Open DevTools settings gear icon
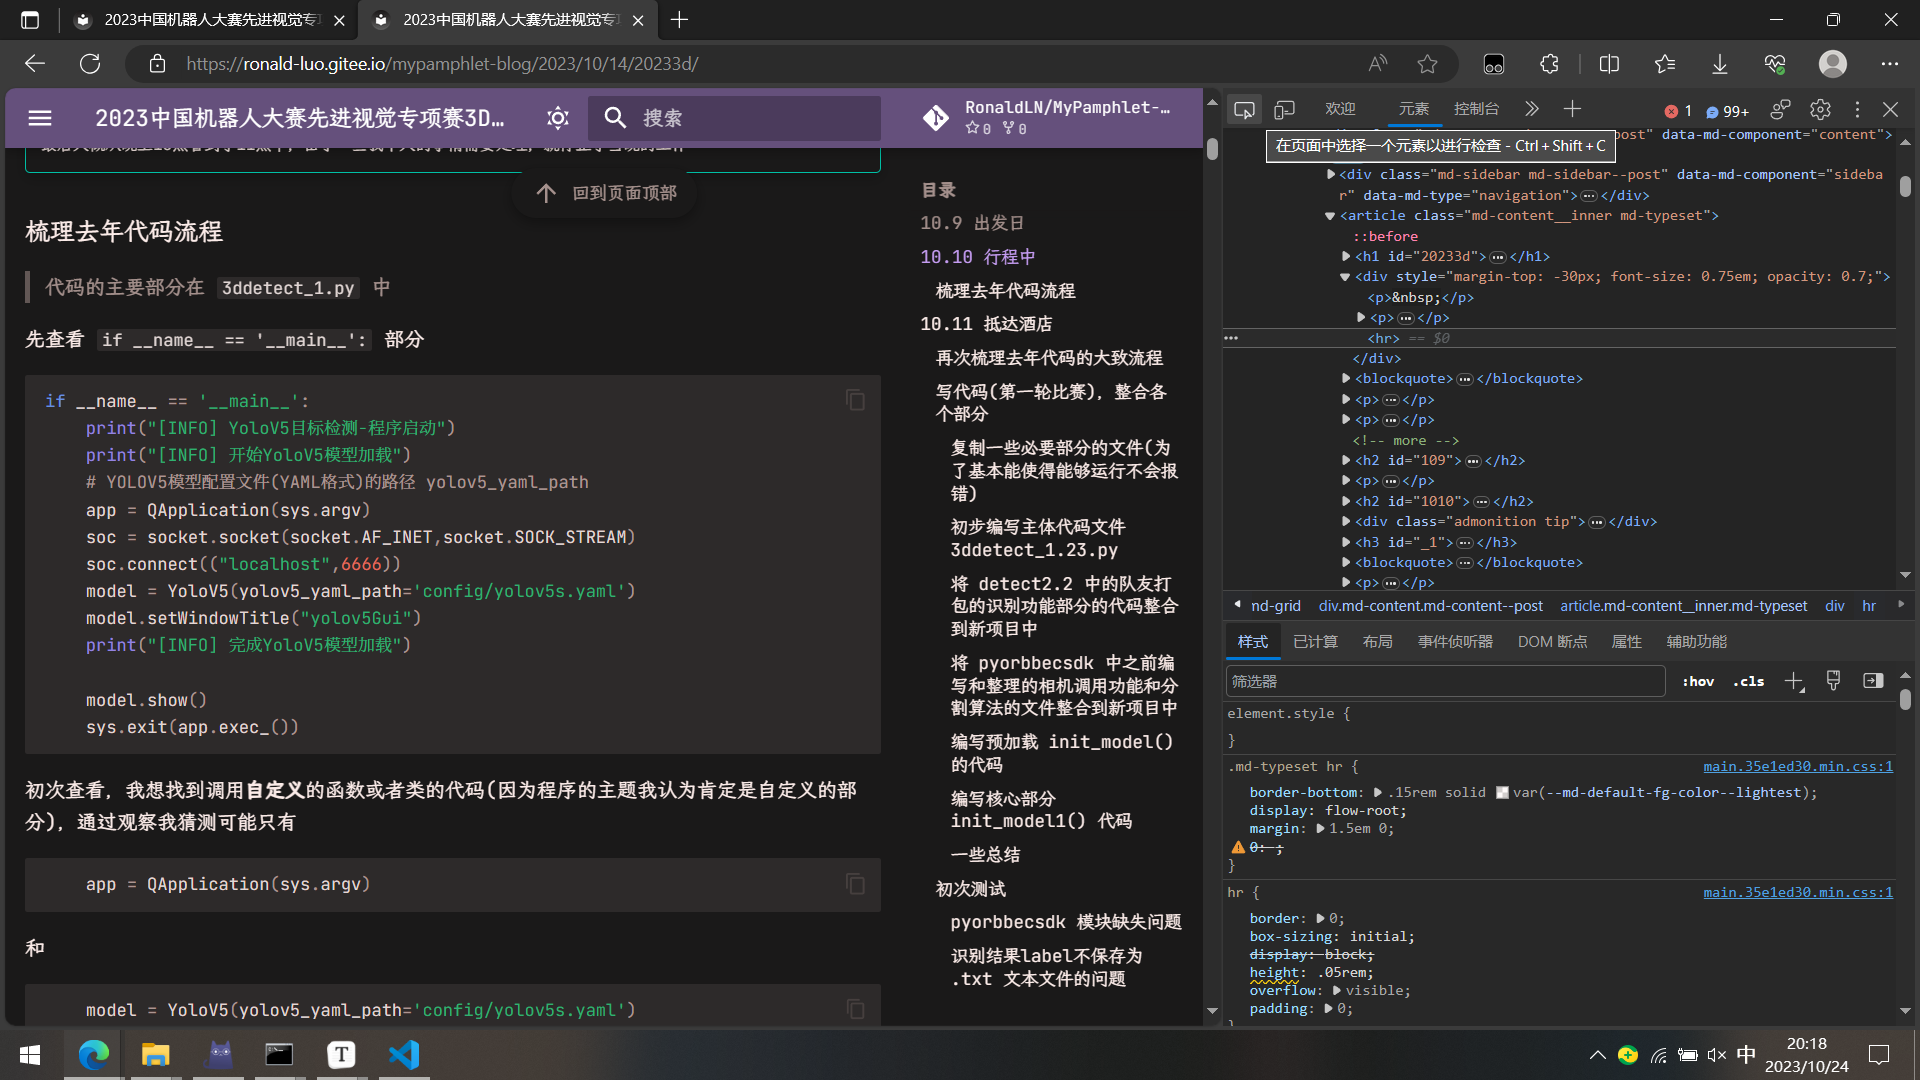This screenshot has height=1080, width=1920. (1820, 110)
